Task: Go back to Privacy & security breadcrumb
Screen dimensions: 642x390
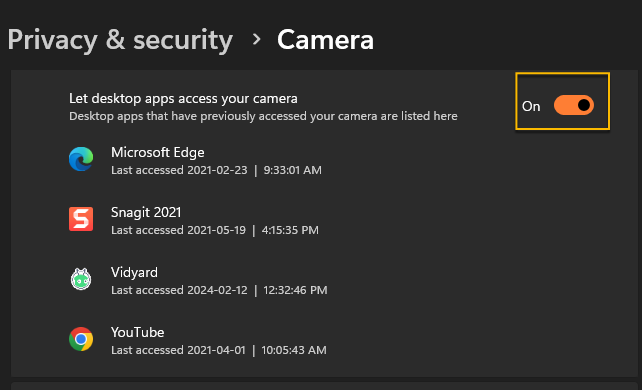Action: (x=120, y=41)
